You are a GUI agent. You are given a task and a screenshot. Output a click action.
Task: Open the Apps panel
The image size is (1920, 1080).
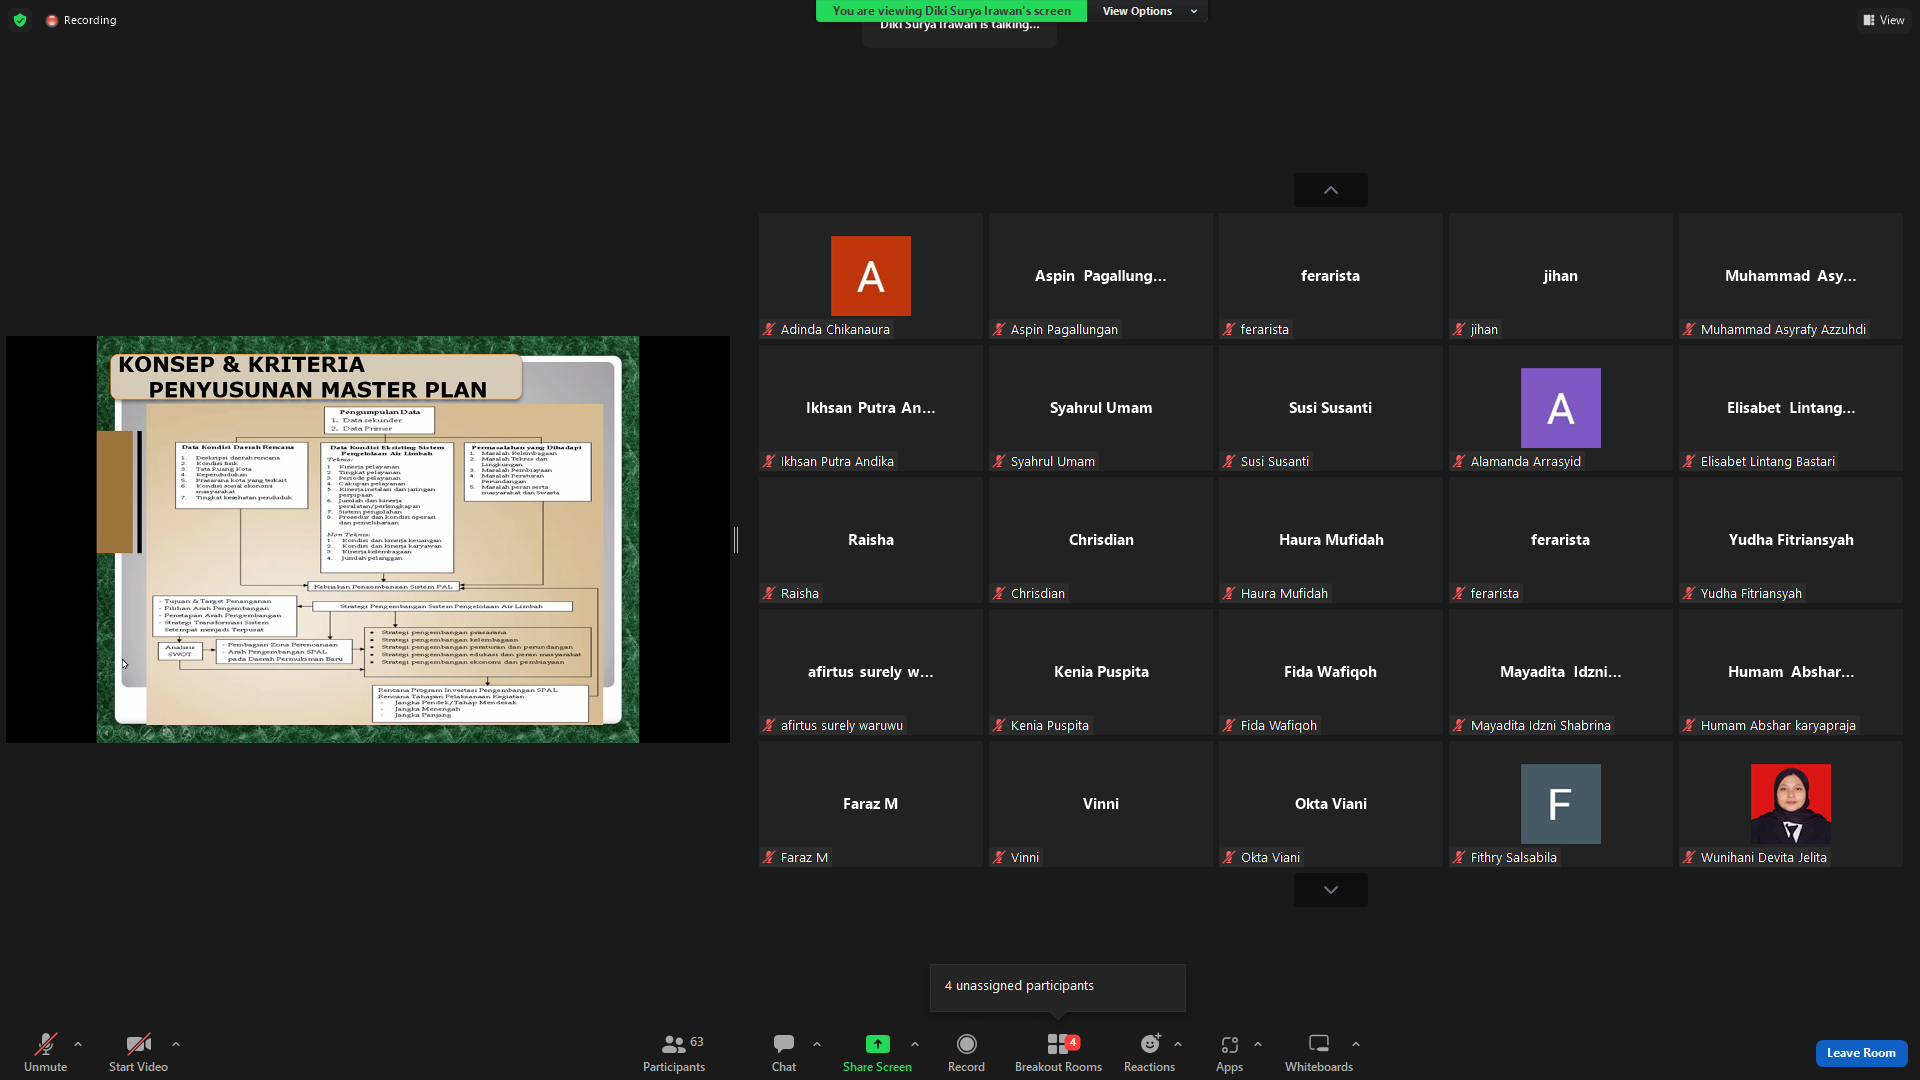pyautogui.click(x=1229, y=1053)
